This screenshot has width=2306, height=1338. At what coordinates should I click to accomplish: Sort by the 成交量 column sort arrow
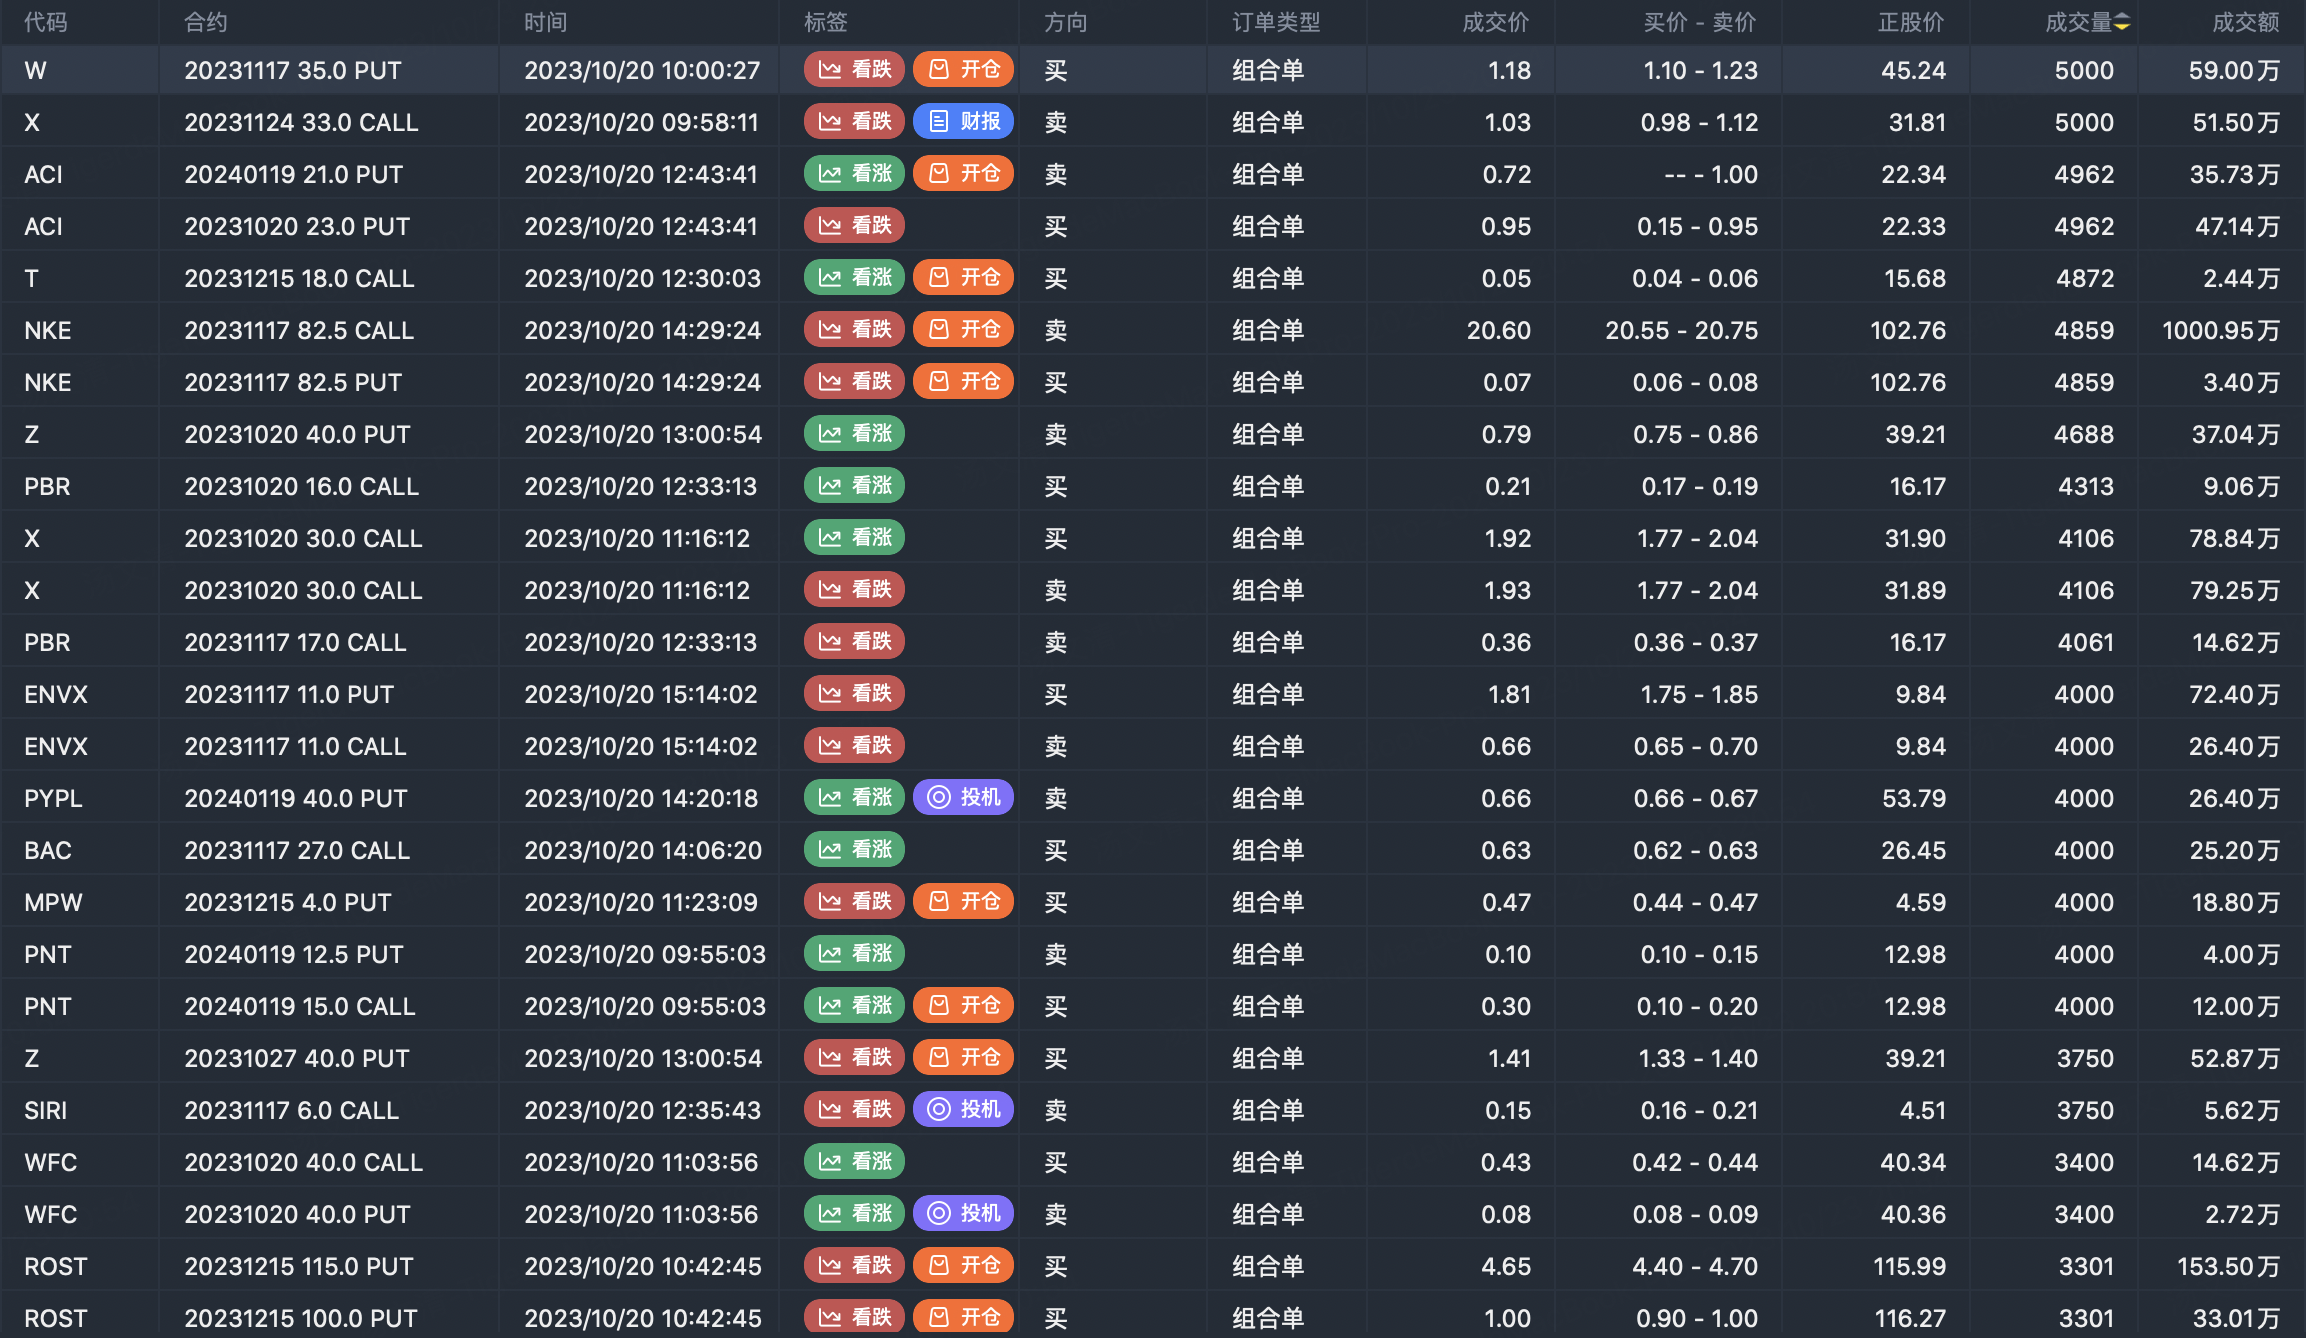pos(2122,22)
